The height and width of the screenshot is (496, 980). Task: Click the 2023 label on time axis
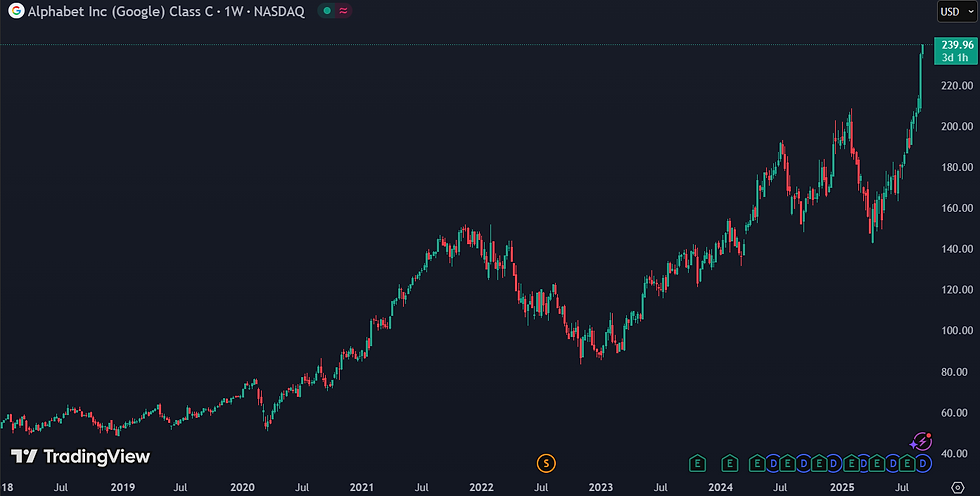click(601, 487)
